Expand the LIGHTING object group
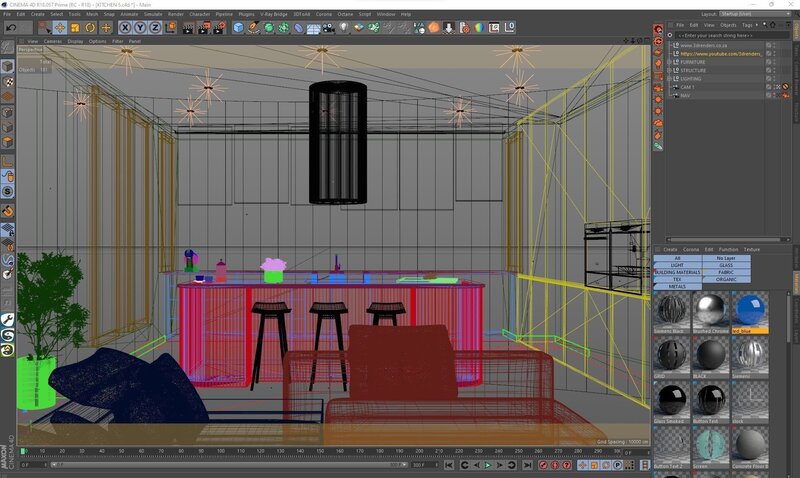The height and width of the screenshot is (478, 800). pyautogui.click(x=669, y=79)
